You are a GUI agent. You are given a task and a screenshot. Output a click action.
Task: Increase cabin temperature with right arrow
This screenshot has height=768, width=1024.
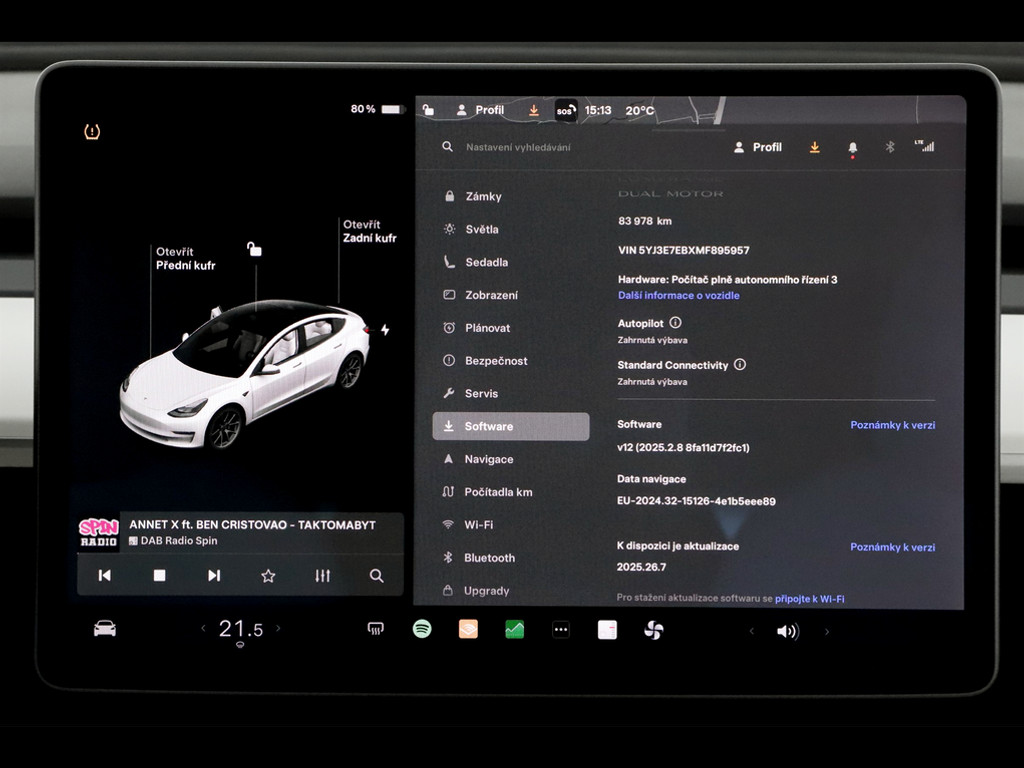pyautogui.click(x=278, y=628)
